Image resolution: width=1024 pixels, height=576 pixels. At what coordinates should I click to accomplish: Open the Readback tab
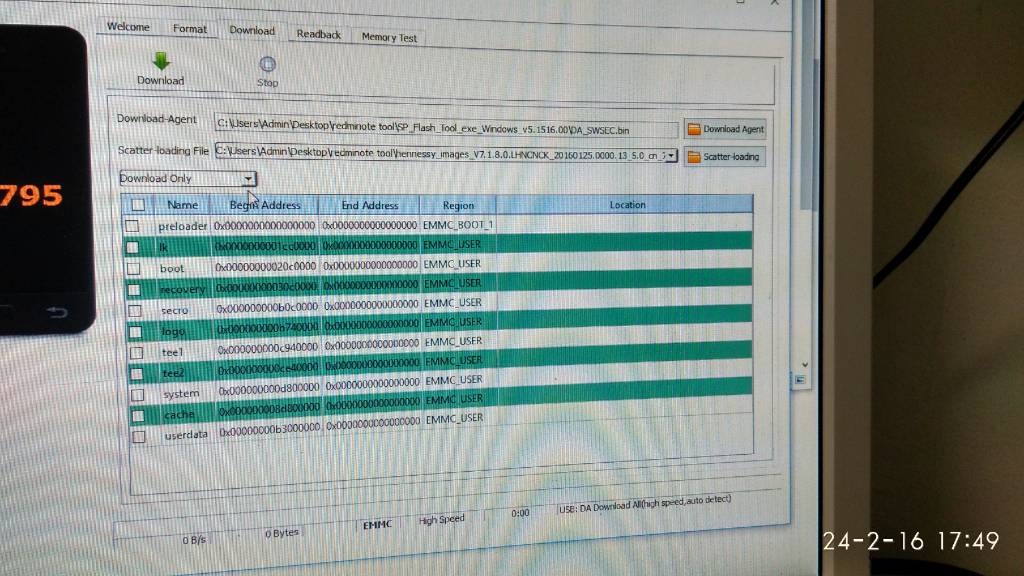click(x=319, y=35)
